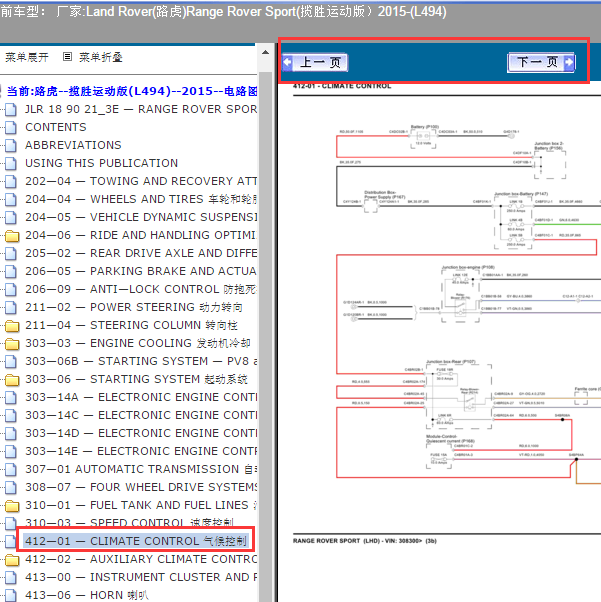Go to next page with 下一页
The image size is (601, 602).
coord(541,62)
